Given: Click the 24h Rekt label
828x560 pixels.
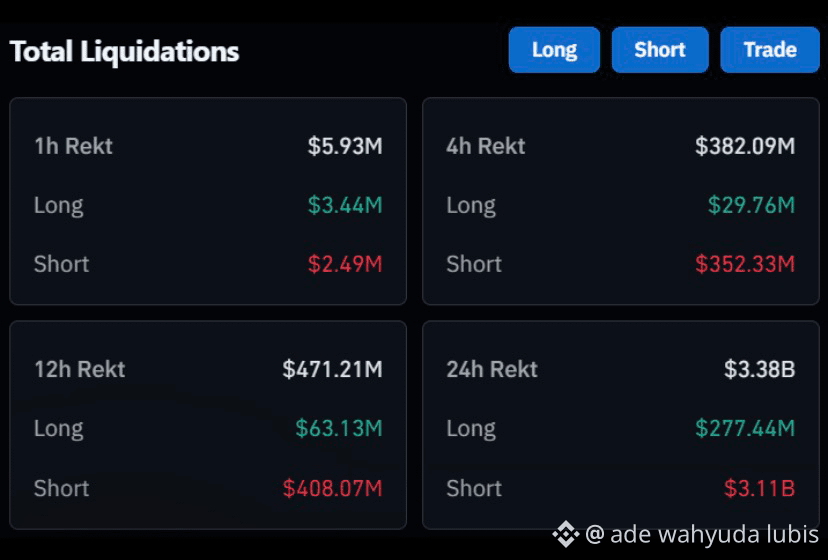Looking at the screenshot, I should click(x=492, y=370).
